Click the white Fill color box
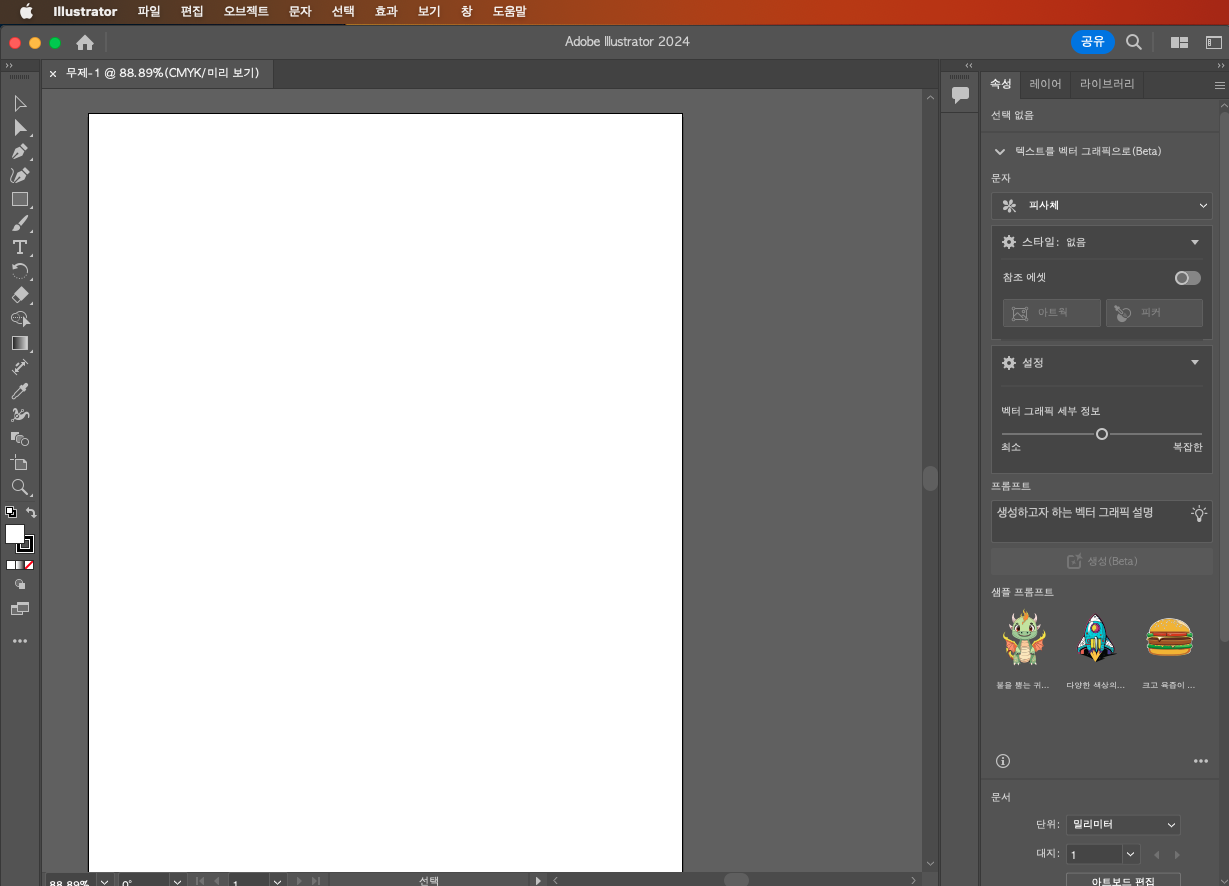The height and width of the screenshot is (886, 1229). click(x=14, y=534)
